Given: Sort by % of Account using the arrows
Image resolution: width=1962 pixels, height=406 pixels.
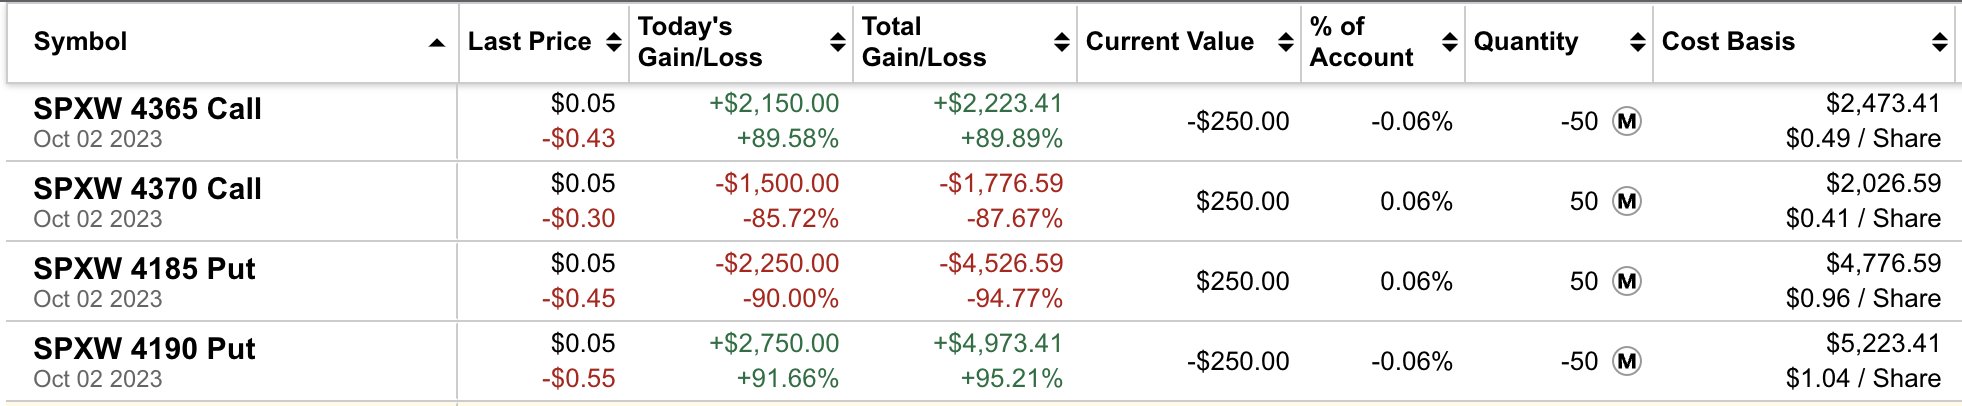Looking at the screenshot, I should [1449, 42].
